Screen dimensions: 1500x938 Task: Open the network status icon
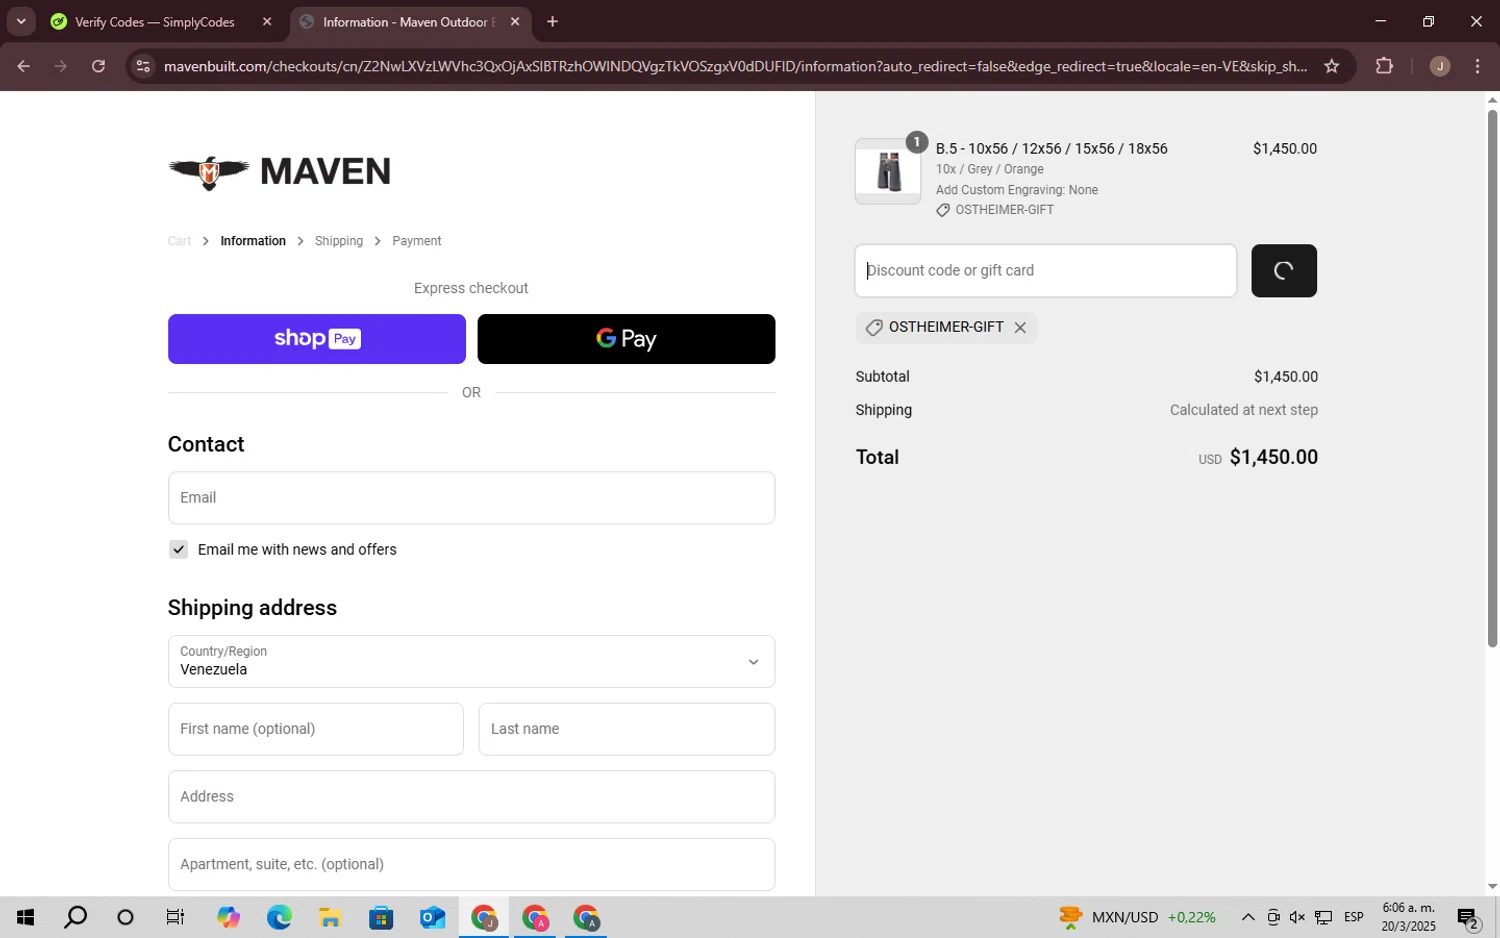tap(1323, 918)
